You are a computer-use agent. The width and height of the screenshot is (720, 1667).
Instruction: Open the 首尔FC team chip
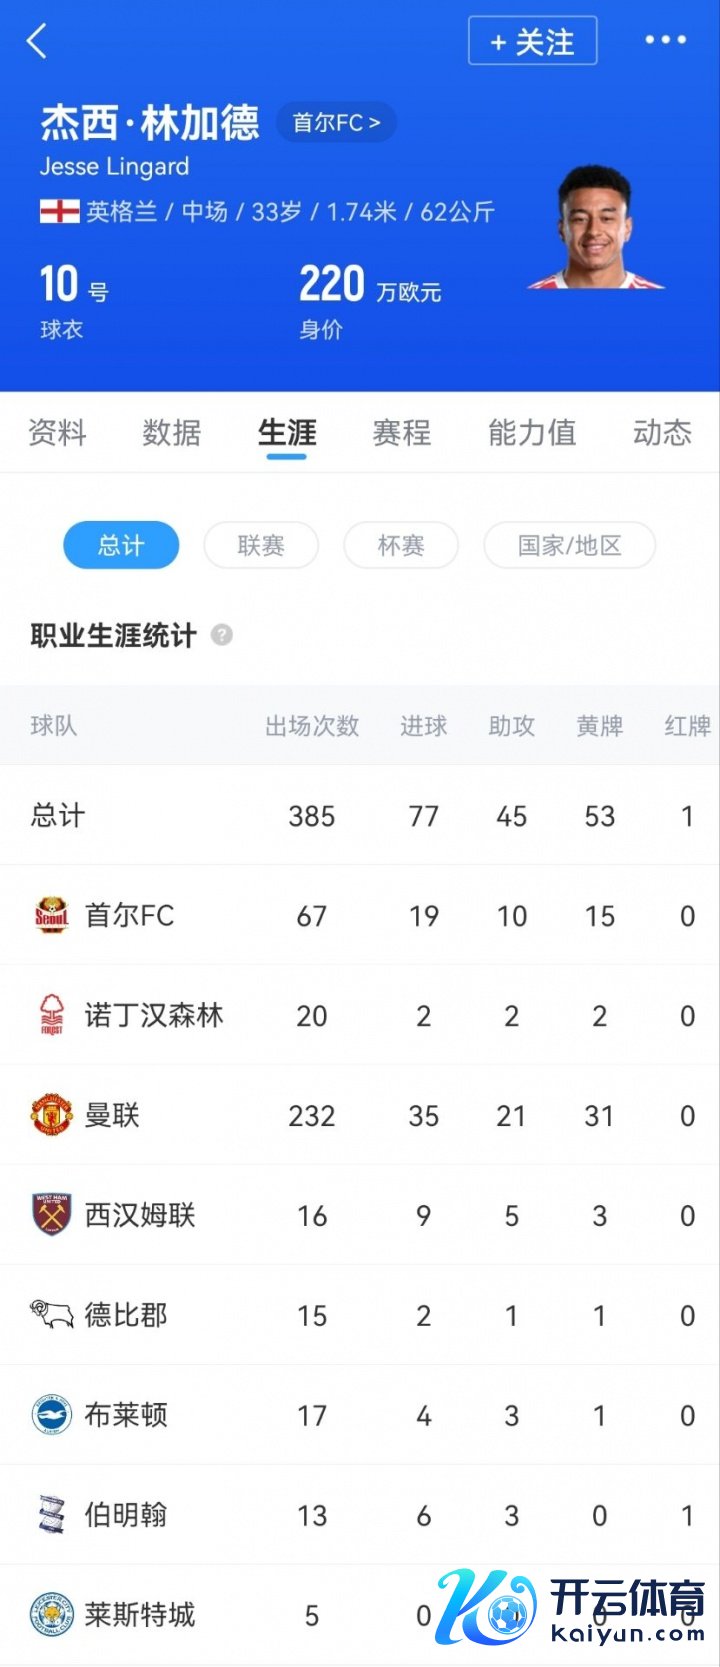pos(336,123)
